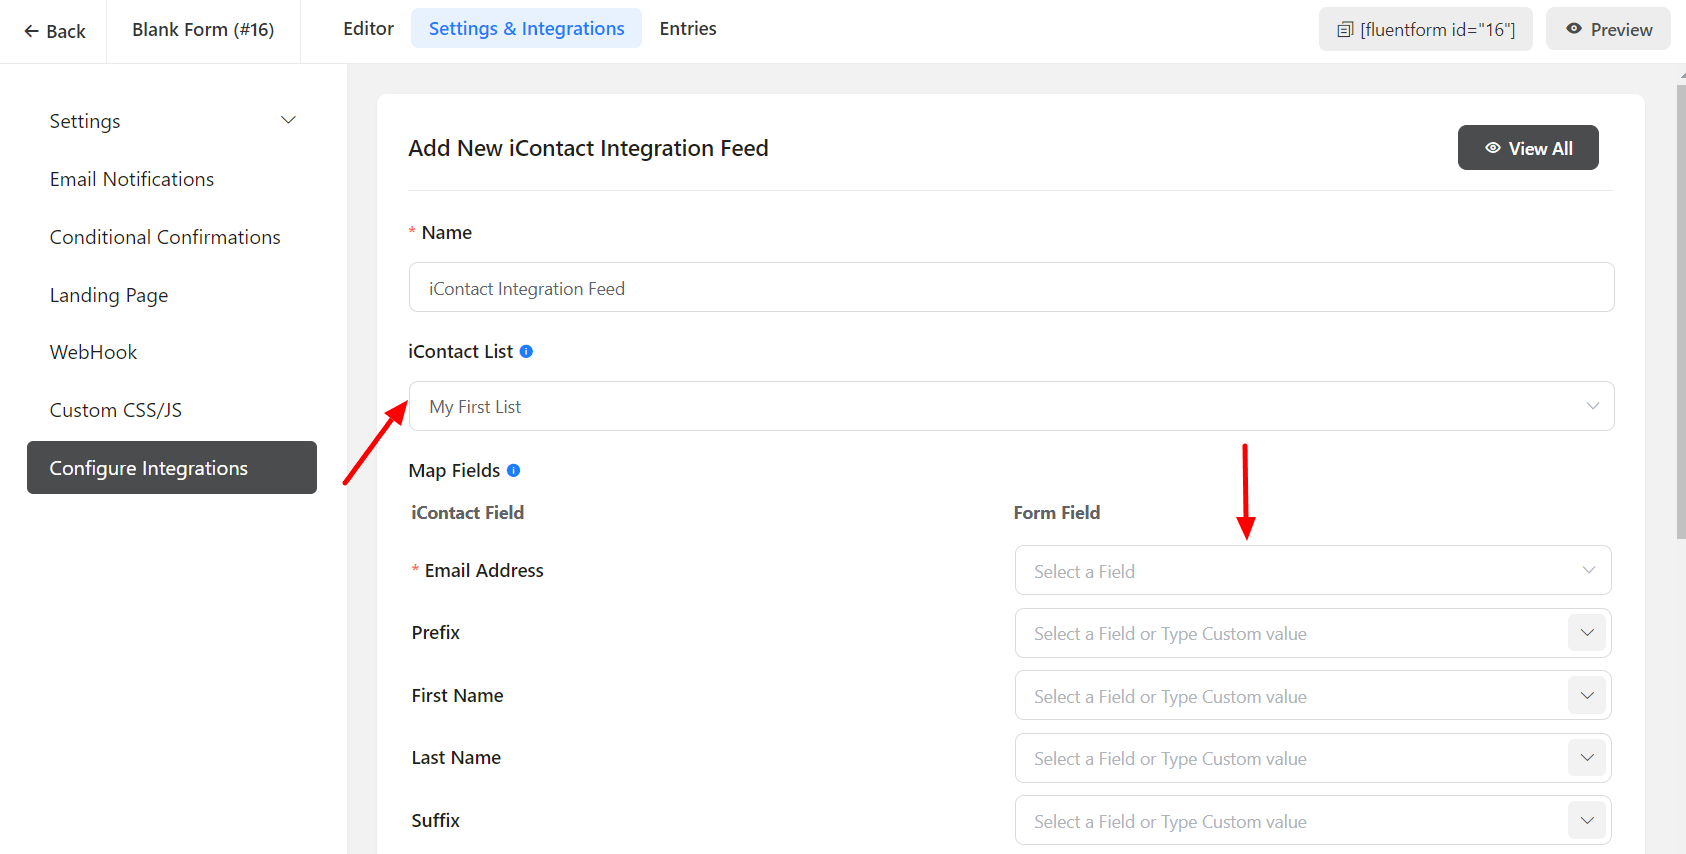Click the View All button
Screen dimensions: 1686x854
pyautogui.click(x=1527, y=148)
